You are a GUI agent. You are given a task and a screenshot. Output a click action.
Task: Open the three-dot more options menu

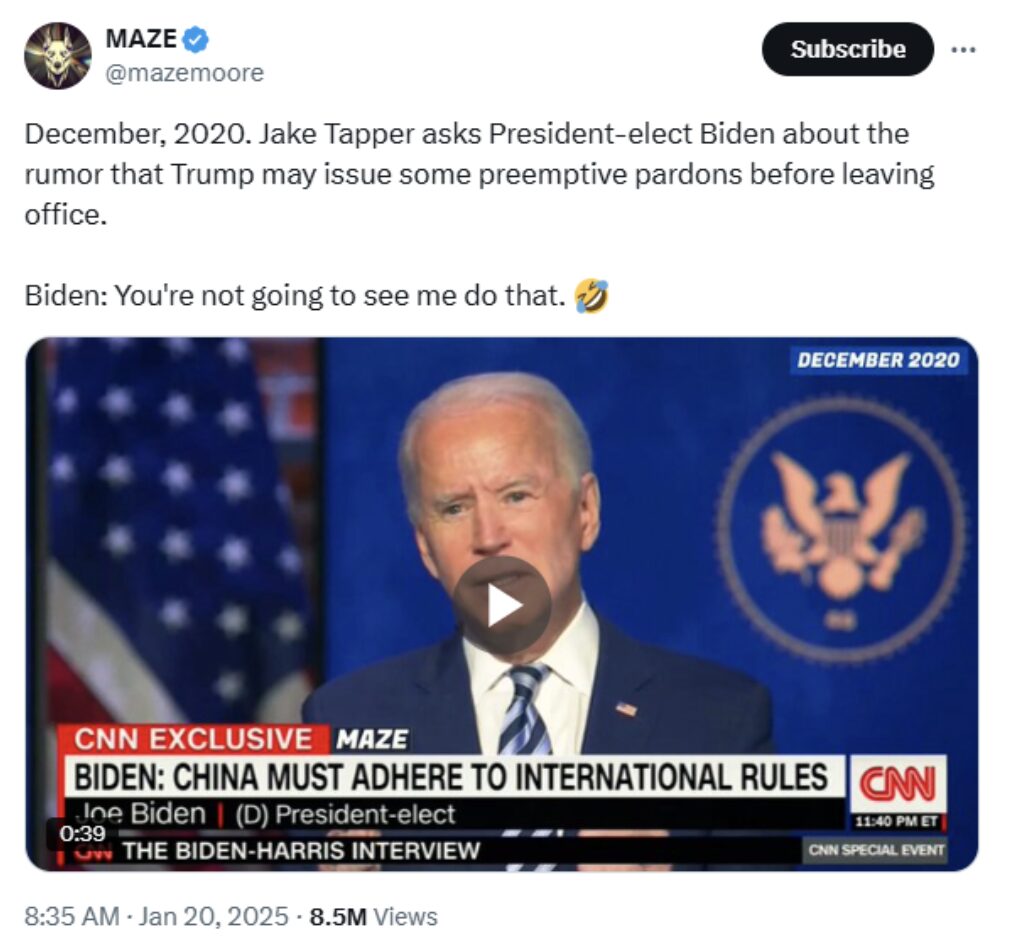tap(963, 49)
